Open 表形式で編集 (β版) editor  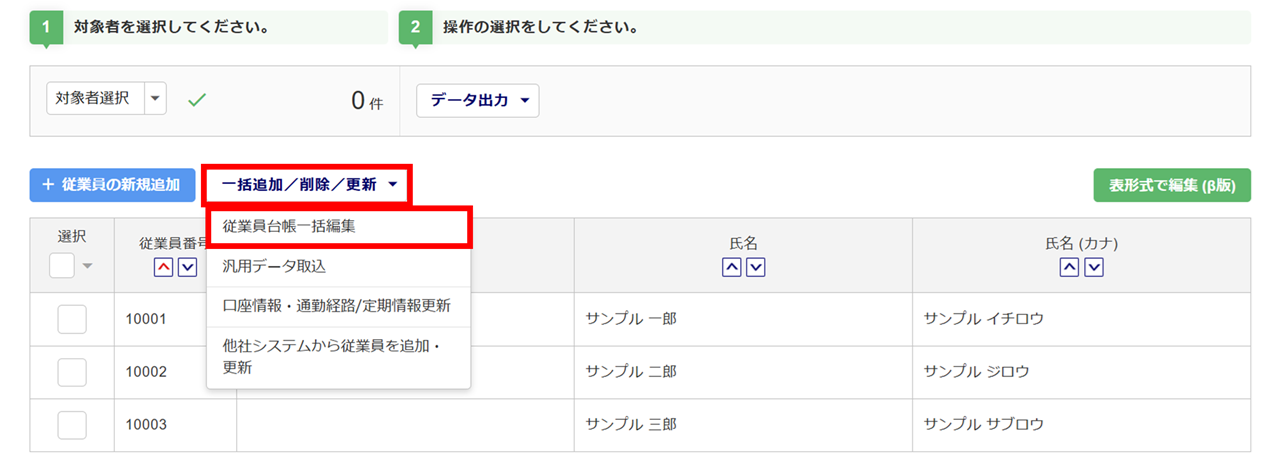point(1172,185)
